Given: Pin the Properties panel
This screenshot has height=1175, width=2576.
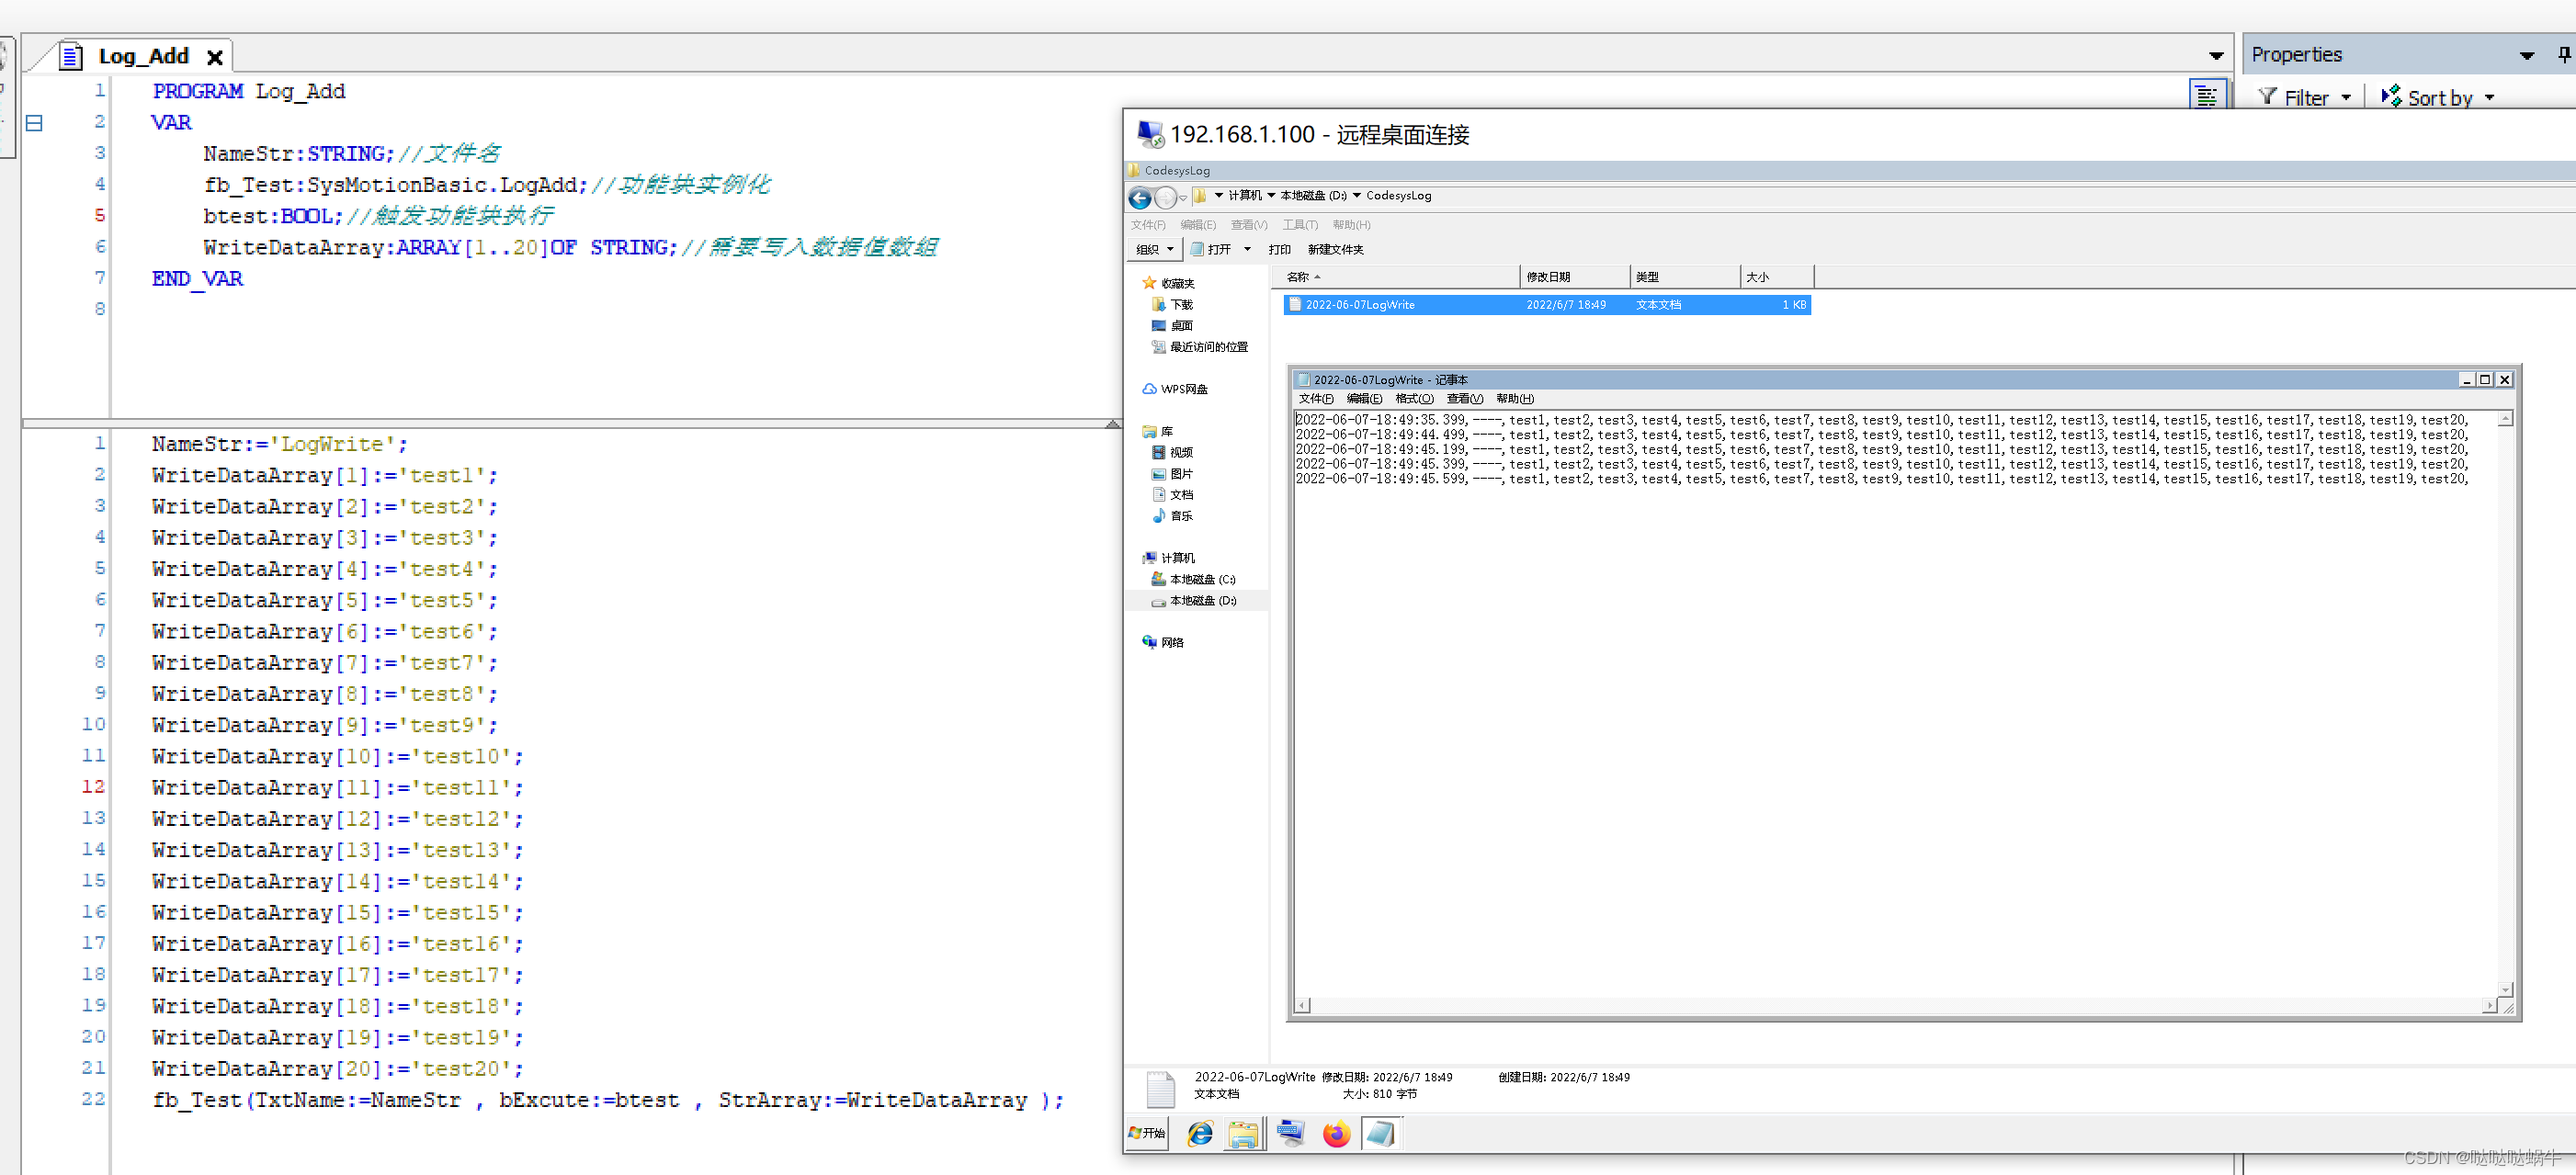Looking at the screenshot, I should pyautogui.click(x=2563, y=55).
